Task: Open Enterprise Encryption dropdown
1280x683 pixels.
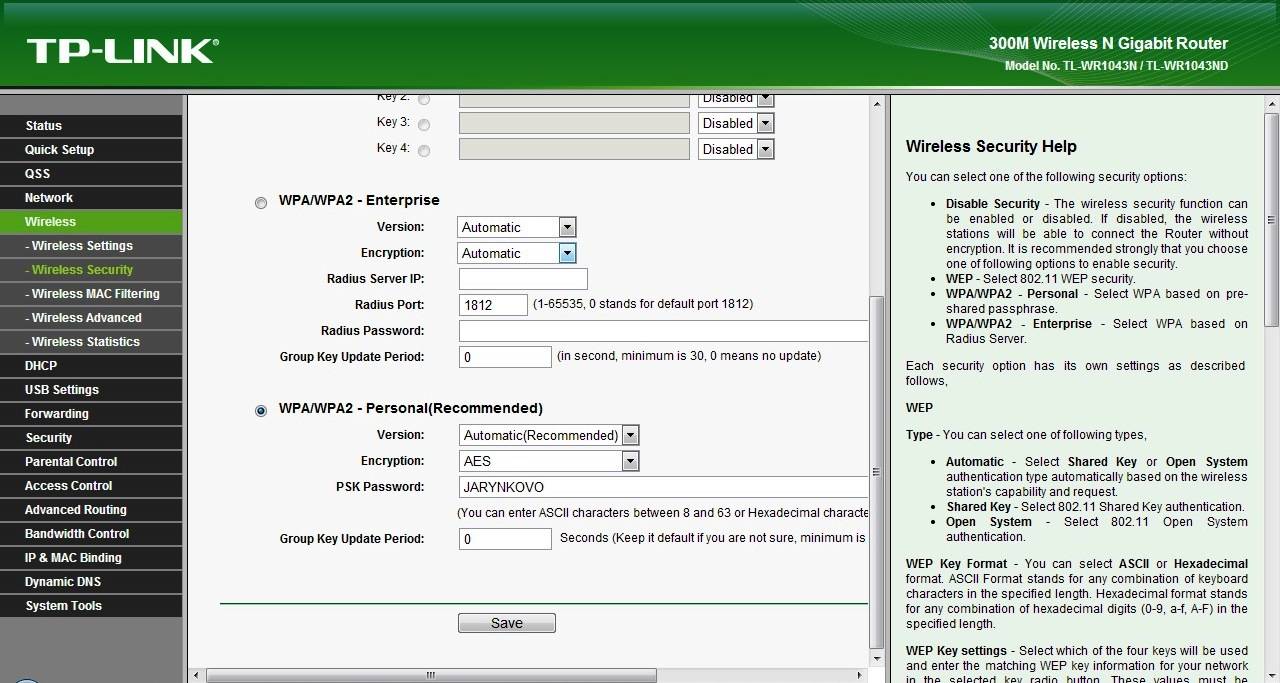Action: point(517,253)
